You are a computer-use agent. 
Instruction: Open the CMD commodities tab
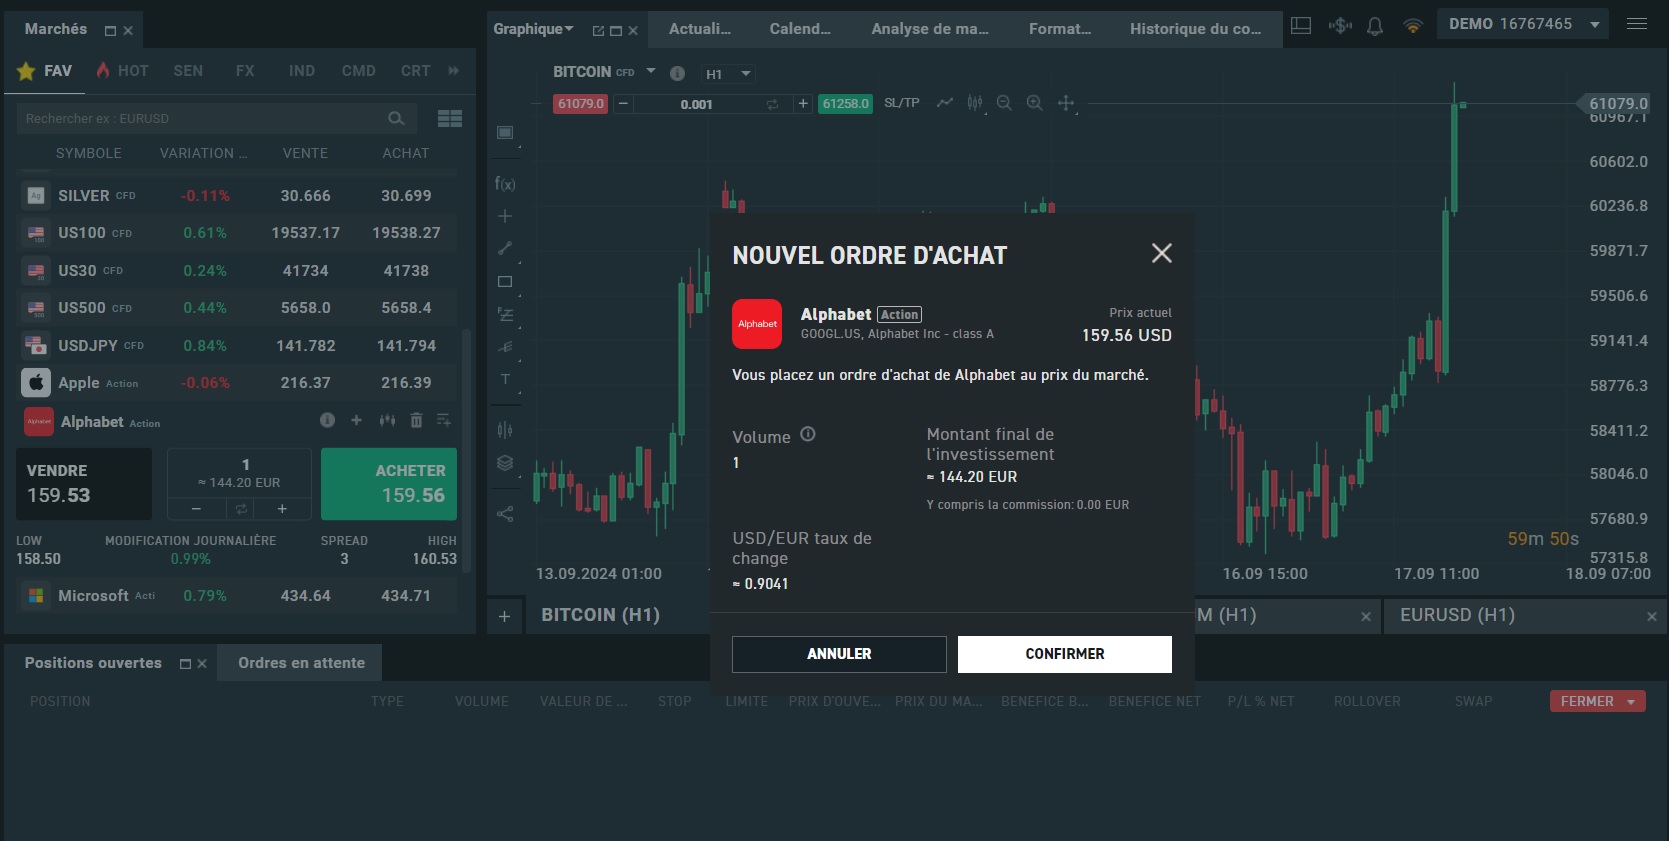coord(359,71)
